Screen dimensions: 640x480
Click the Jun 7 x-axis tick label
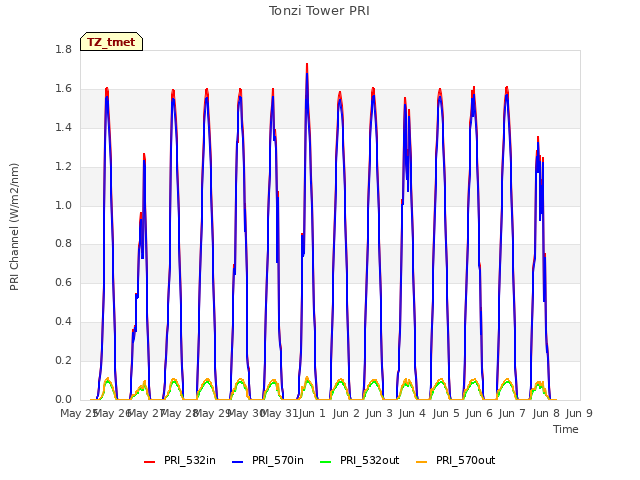pyautogui.click(x=512, y=413)
